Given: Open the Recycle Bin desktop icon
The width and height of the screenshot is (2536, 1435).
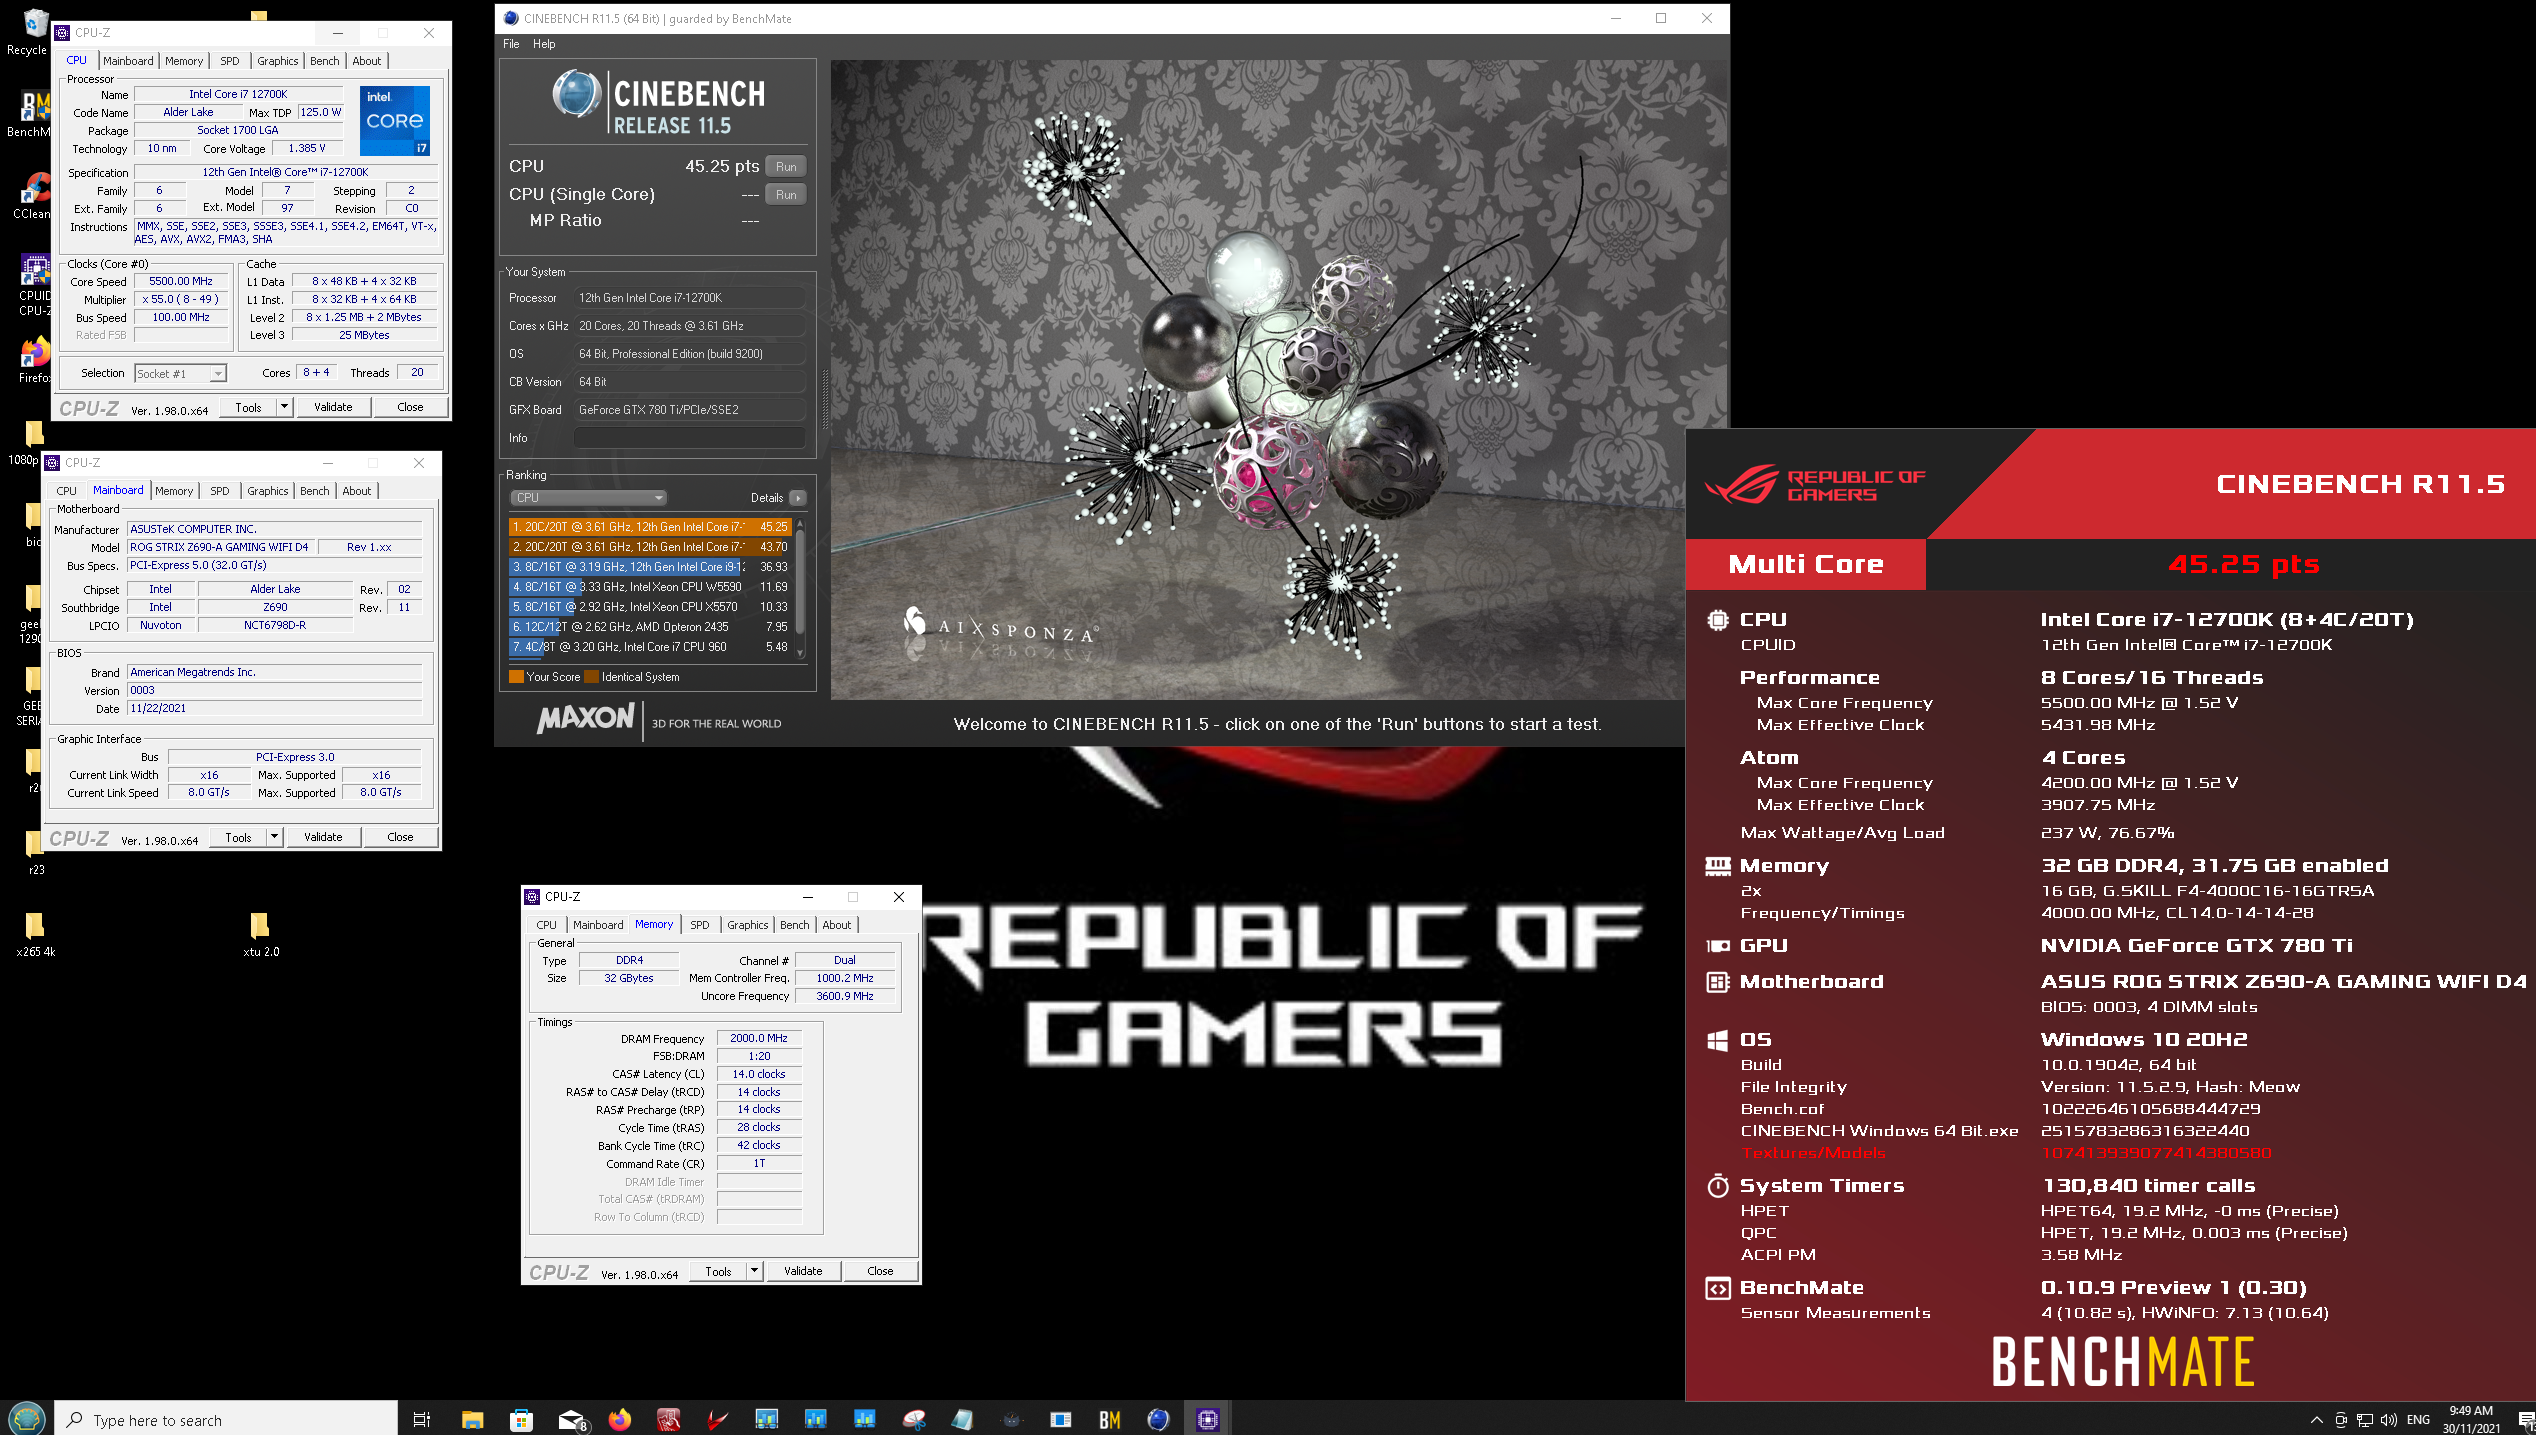Looking at the screenshot, I should (x=30, y=32).
